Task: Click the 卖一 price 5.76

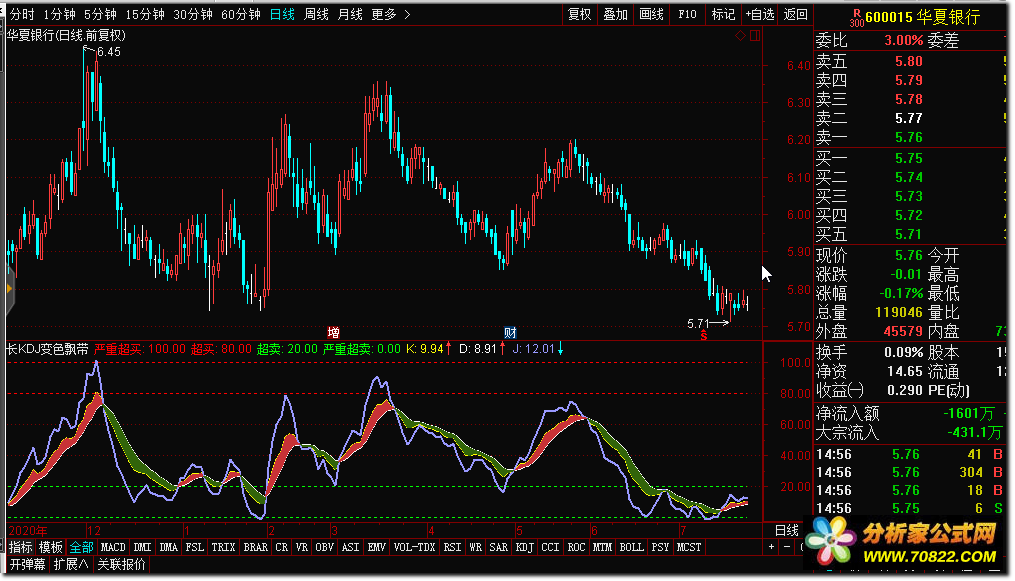Action: coord(908,137)
